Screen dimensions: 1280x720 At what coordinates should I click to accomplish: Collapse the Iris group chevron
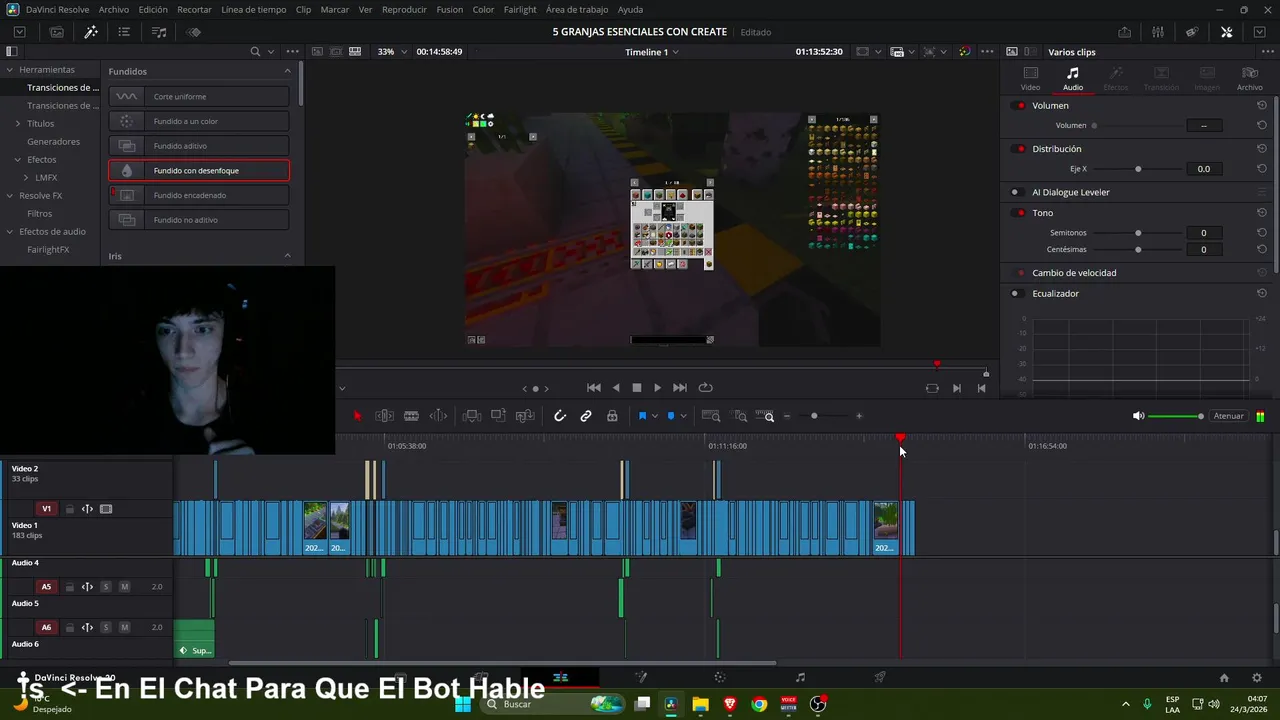coord(288,256)
